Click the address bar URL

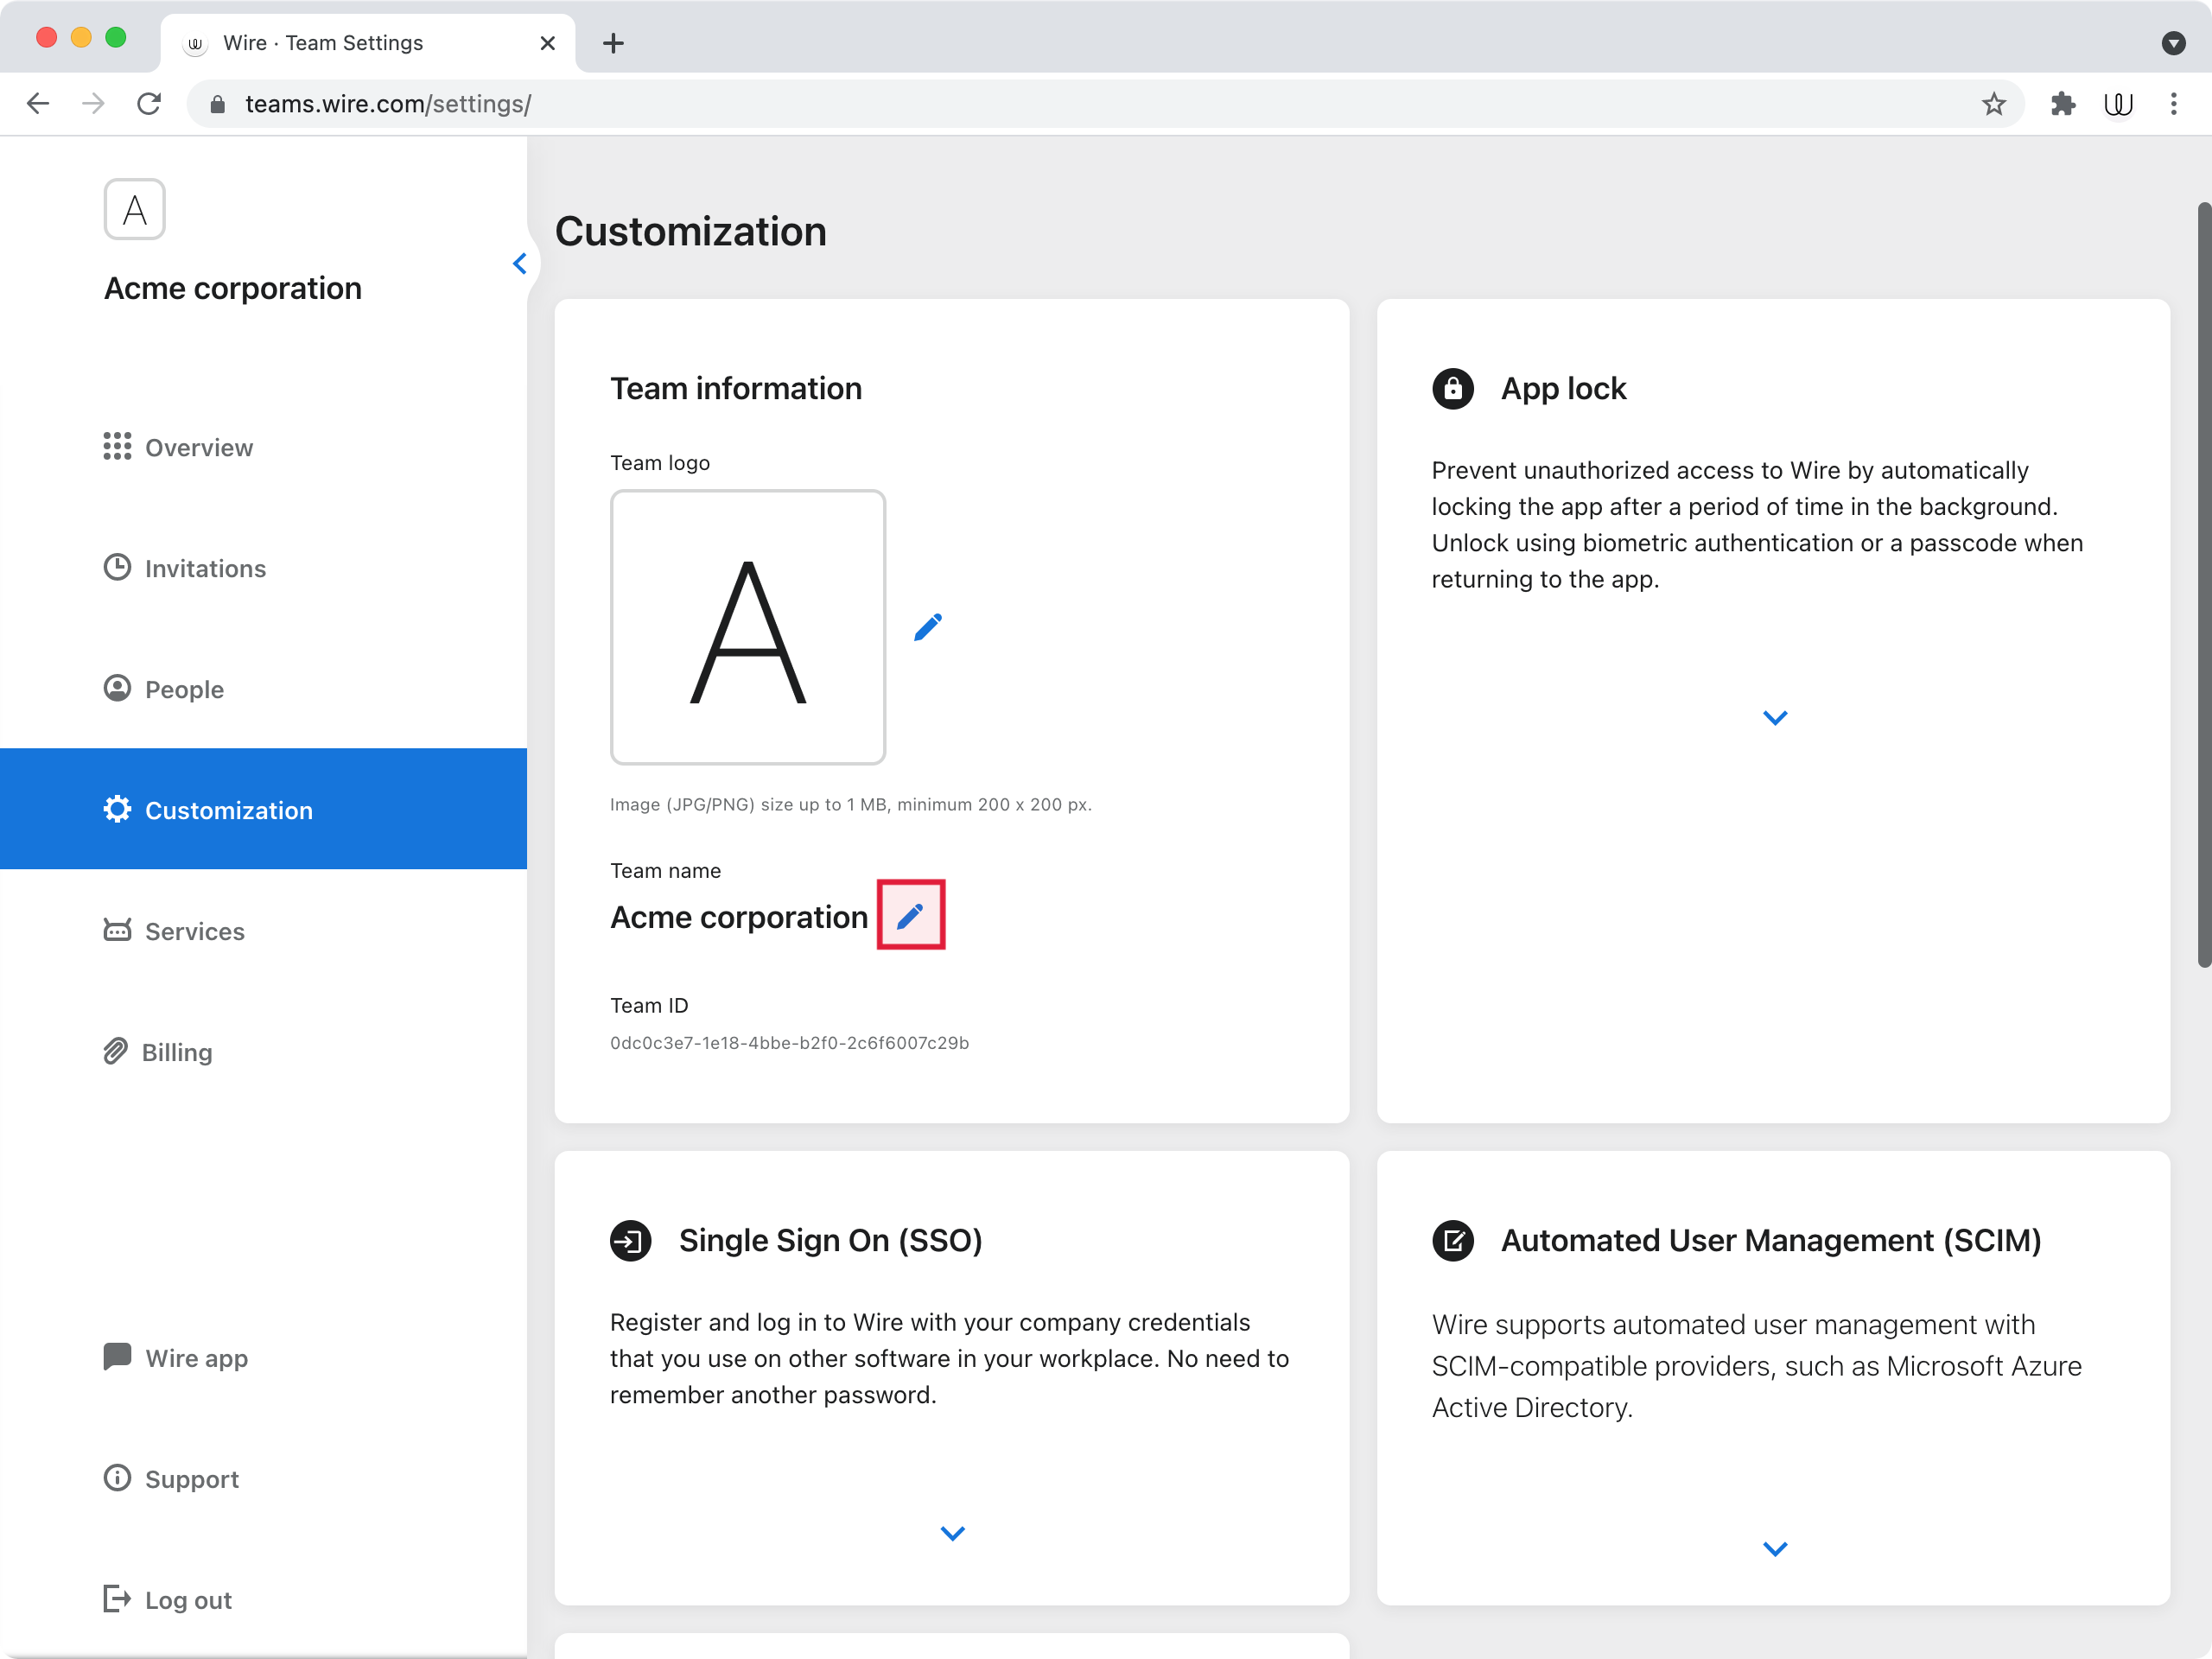tap(388, 104)
